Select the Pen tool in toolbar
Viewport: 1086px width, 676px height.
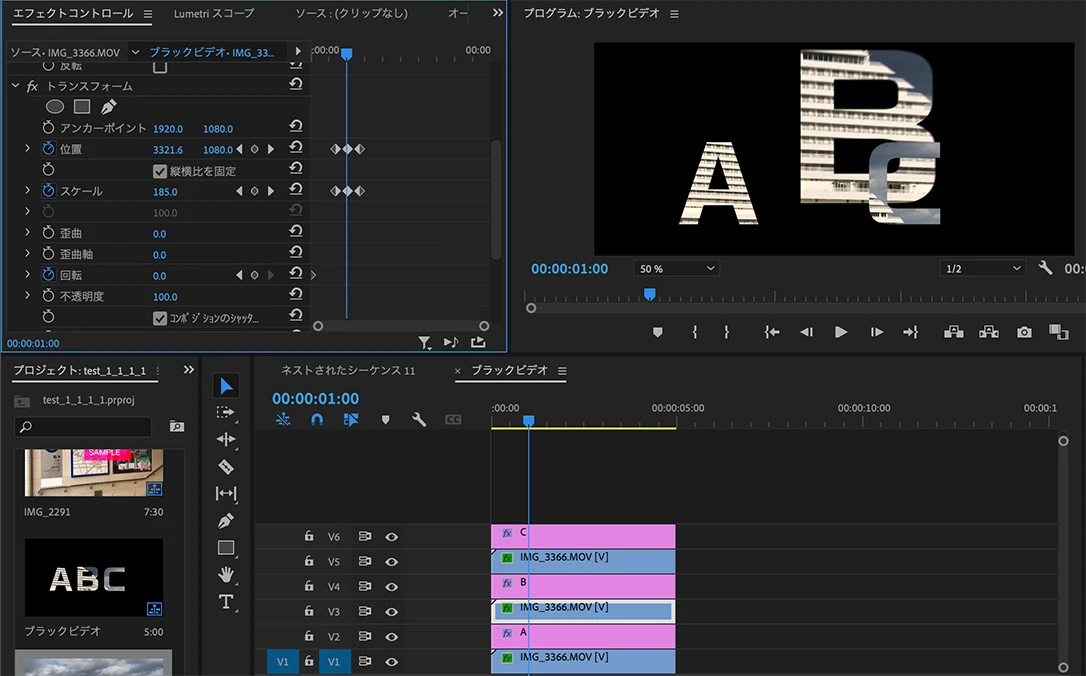coord(226,520)
